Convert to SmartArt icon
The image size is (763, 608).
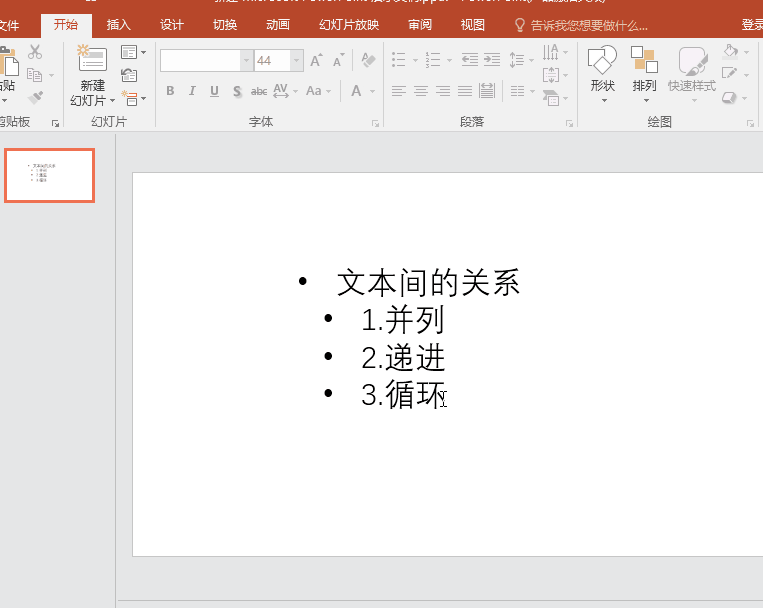(x=551, y=98)
